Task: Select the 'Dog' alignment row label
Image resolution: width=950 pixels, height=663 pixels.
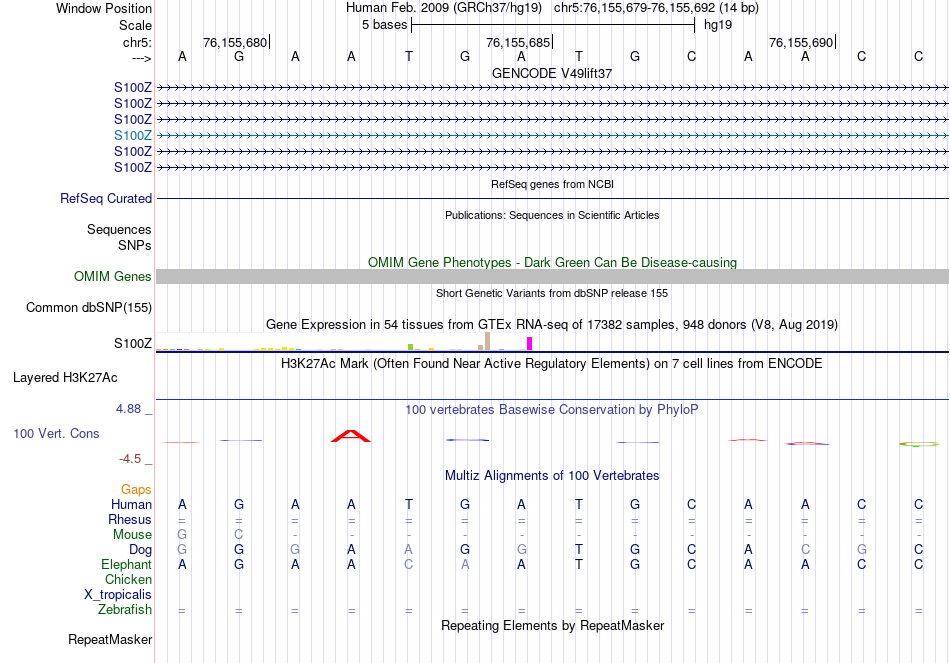Action: (x=141, y=550)
